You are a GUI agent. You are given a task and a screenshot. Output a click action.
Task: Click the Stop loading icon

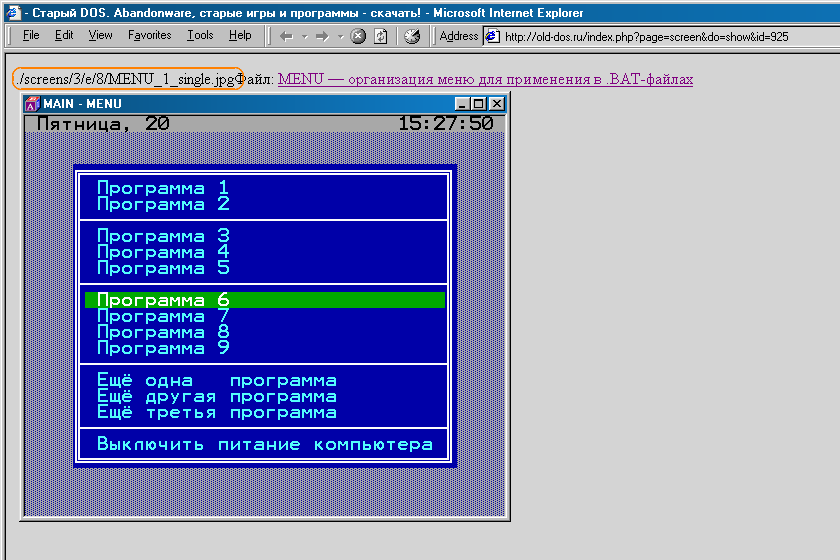click(358, 36)
